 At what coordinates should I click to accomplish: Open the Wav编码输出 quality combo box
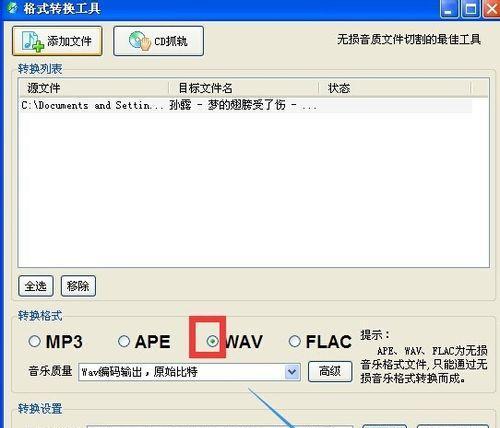[x=189, y=372]
